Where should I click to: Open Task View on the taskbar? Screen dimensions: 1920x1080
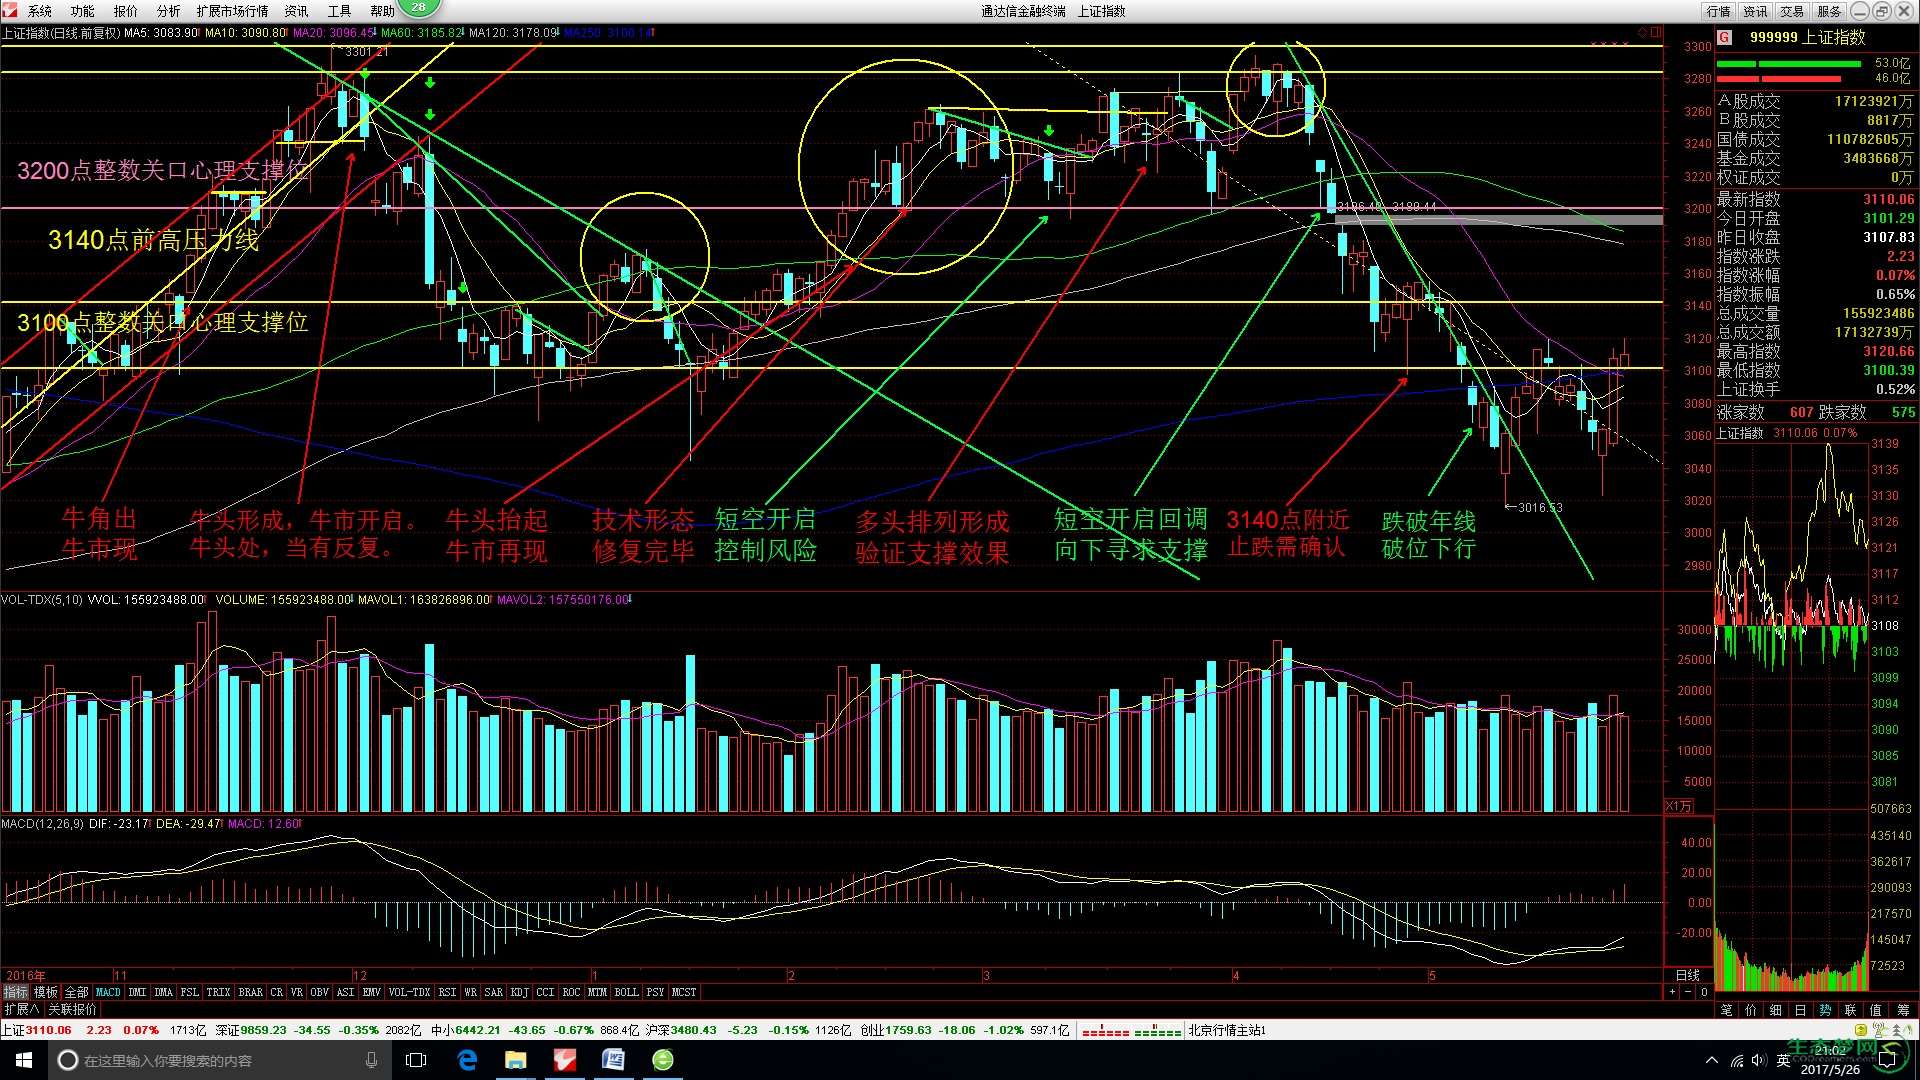(416, 1060)
